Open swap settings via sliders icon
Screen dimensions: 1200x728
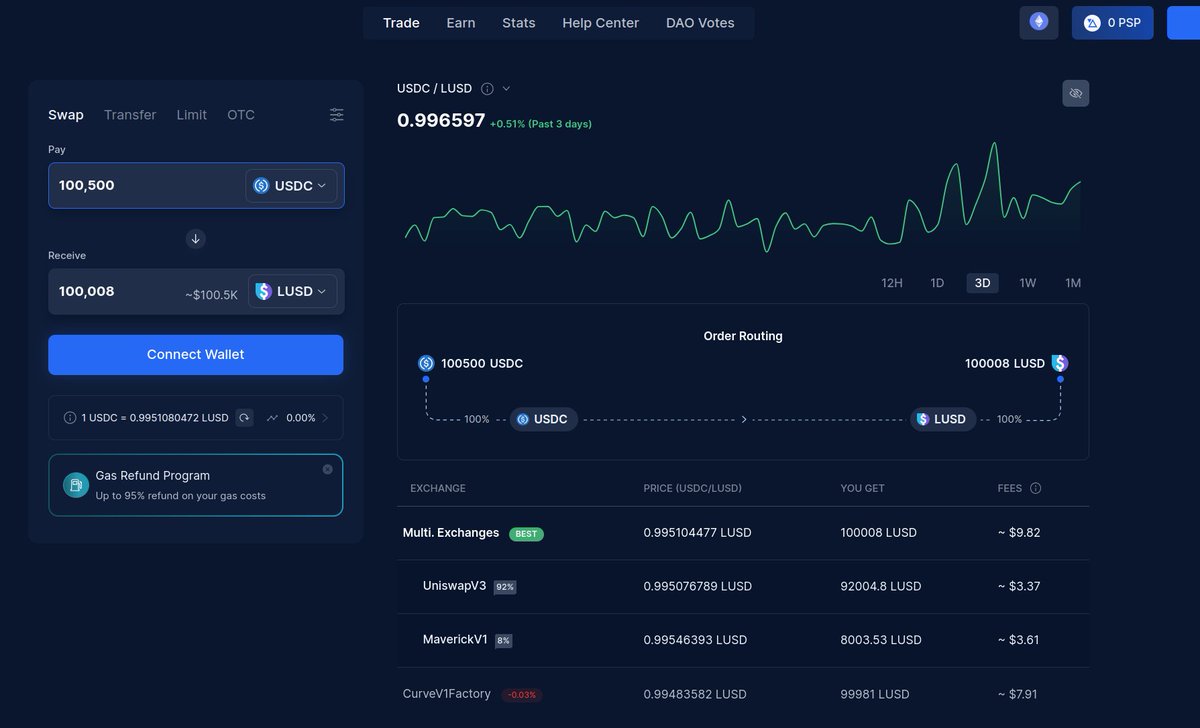[336, 114]
